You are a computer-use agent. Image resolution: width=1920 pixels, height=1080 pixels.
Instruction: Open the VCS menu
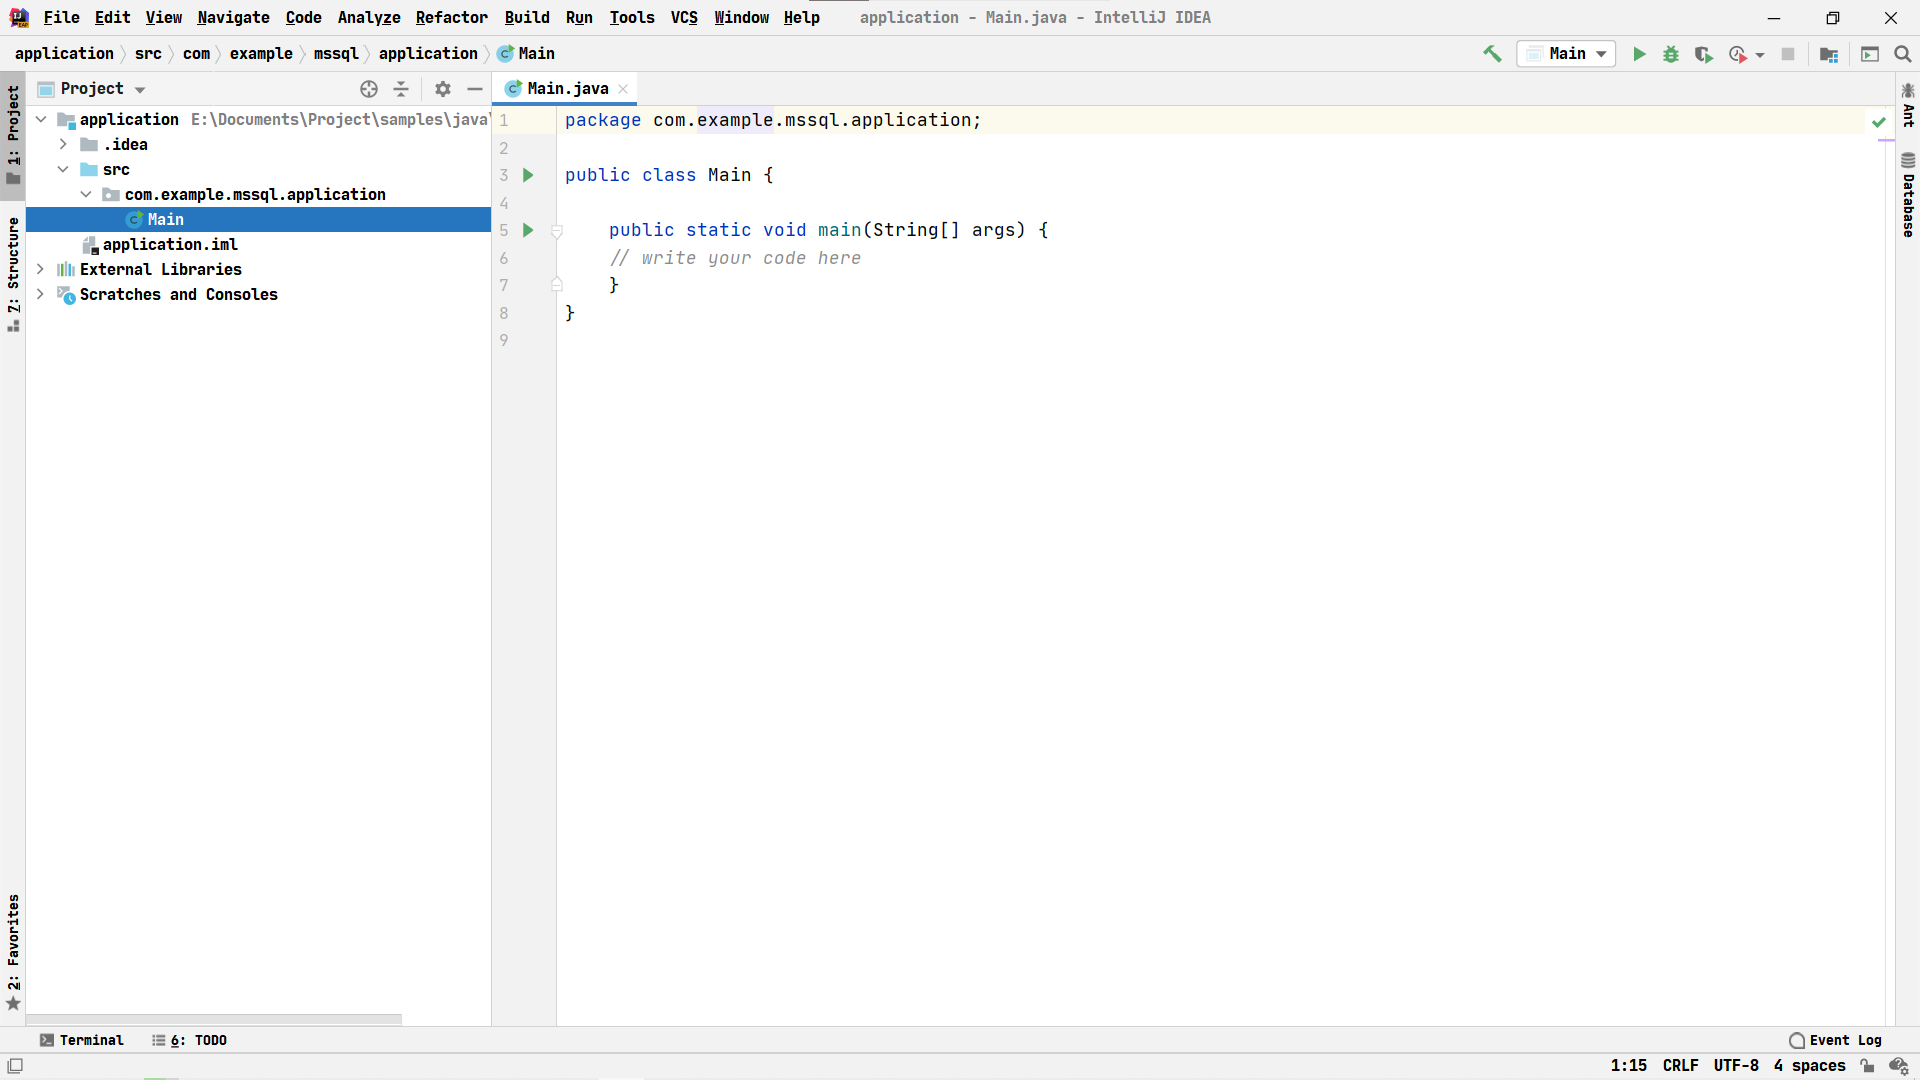tap(684, 18)
